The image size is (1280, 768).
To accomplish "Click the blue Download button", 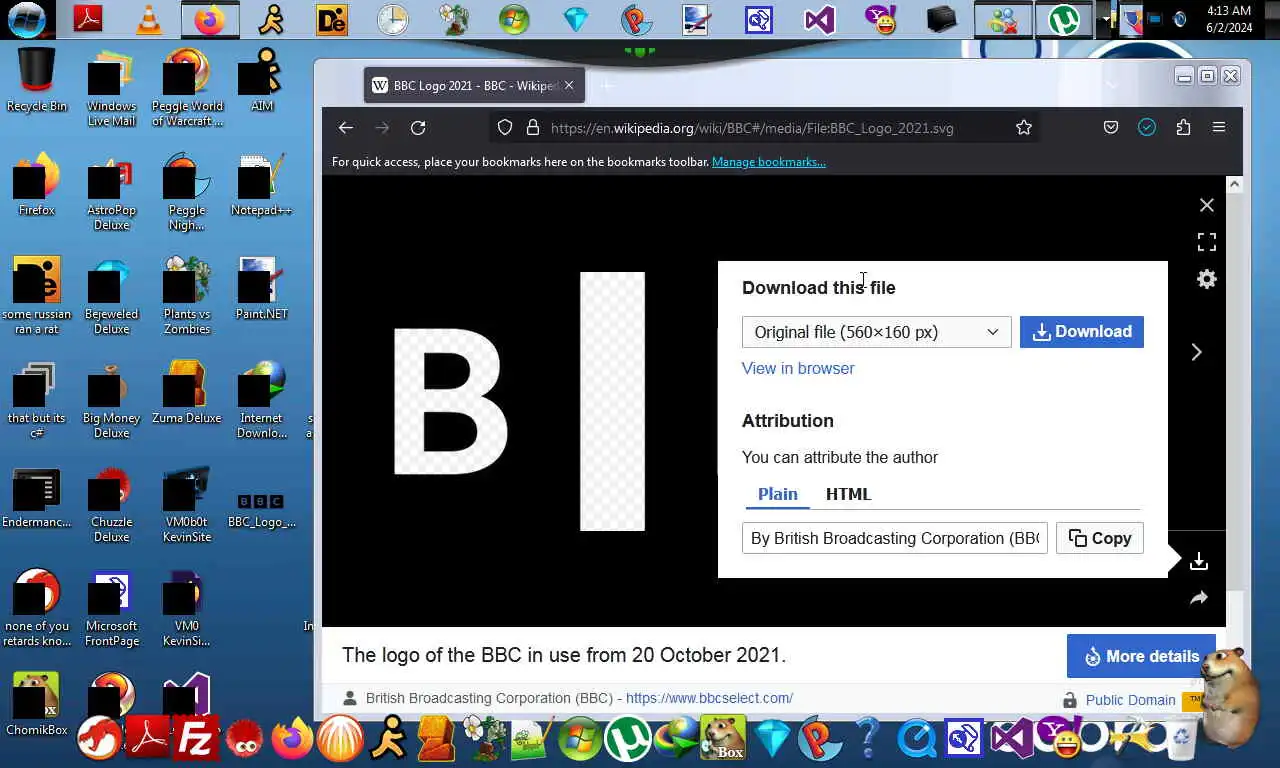I will [1081, 332].
